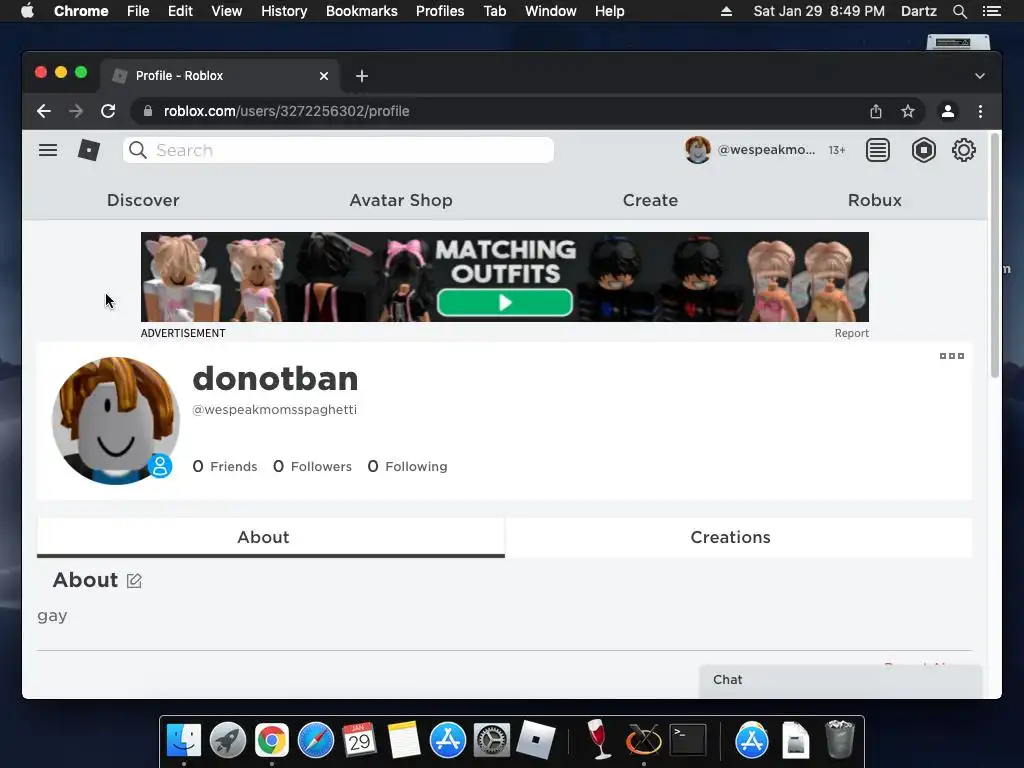Select the About tab
This screenshot has height=768, width=1024.
tap(270, 537)
